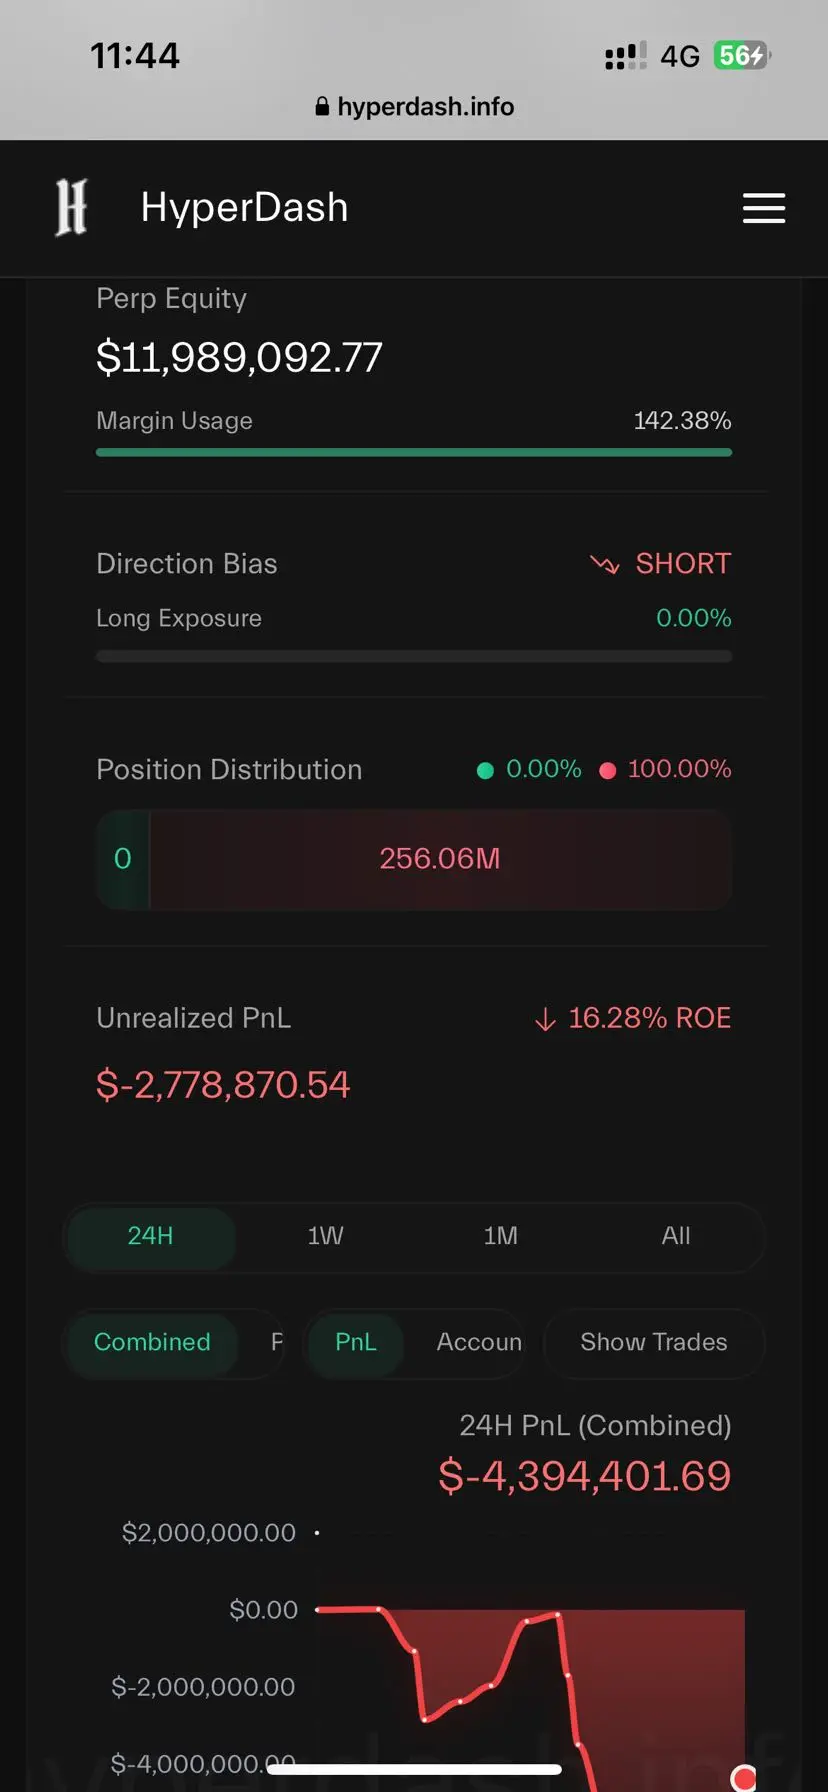Select the All time range
828x1792 pixels.
pos(676,1237)
